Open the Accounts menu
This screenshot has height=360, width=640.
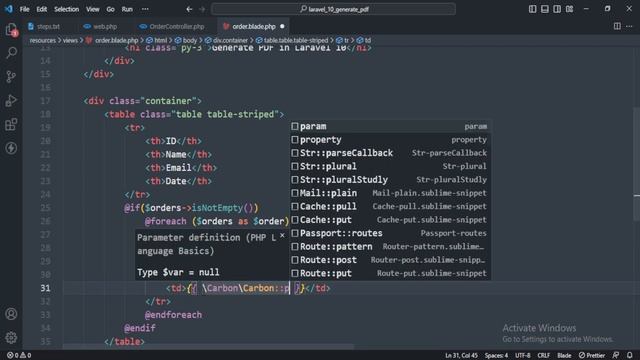(11, 314)
